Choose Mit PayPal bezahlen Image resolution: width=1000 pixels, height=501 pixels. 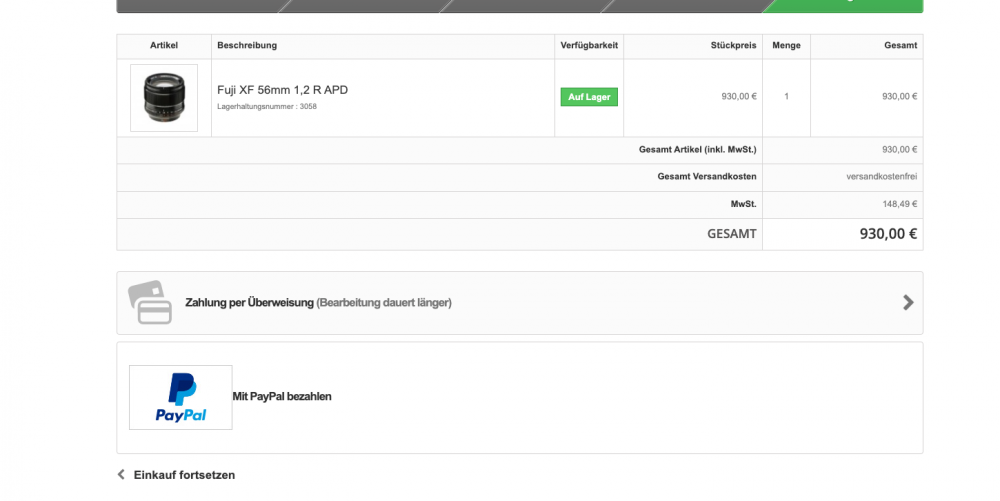coord(282,396)
